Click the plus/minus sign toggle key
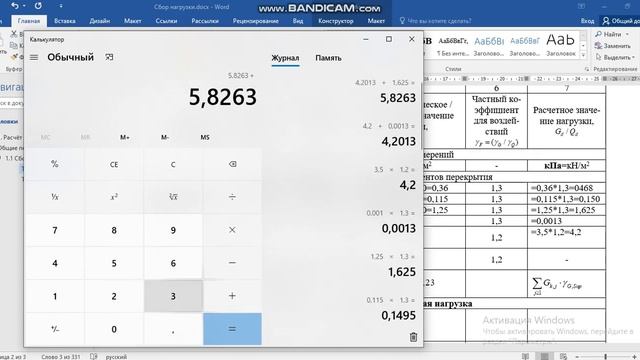Viewport: 640px width, 360px height. (55, 329)
